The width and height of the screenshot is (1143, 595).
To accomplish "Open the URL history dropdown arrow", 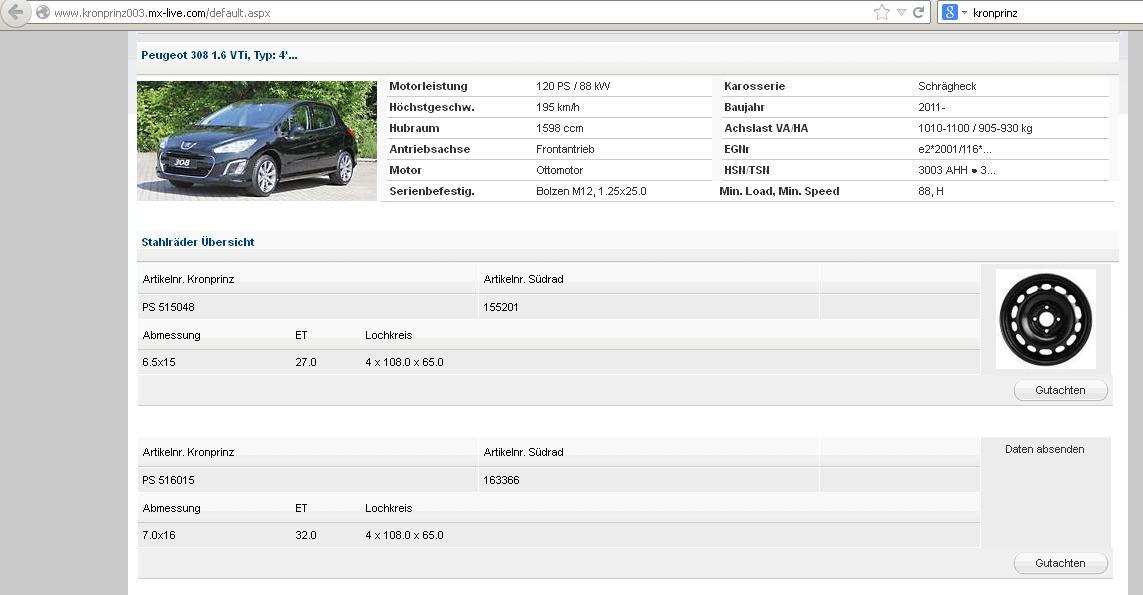I will [901, 13].
